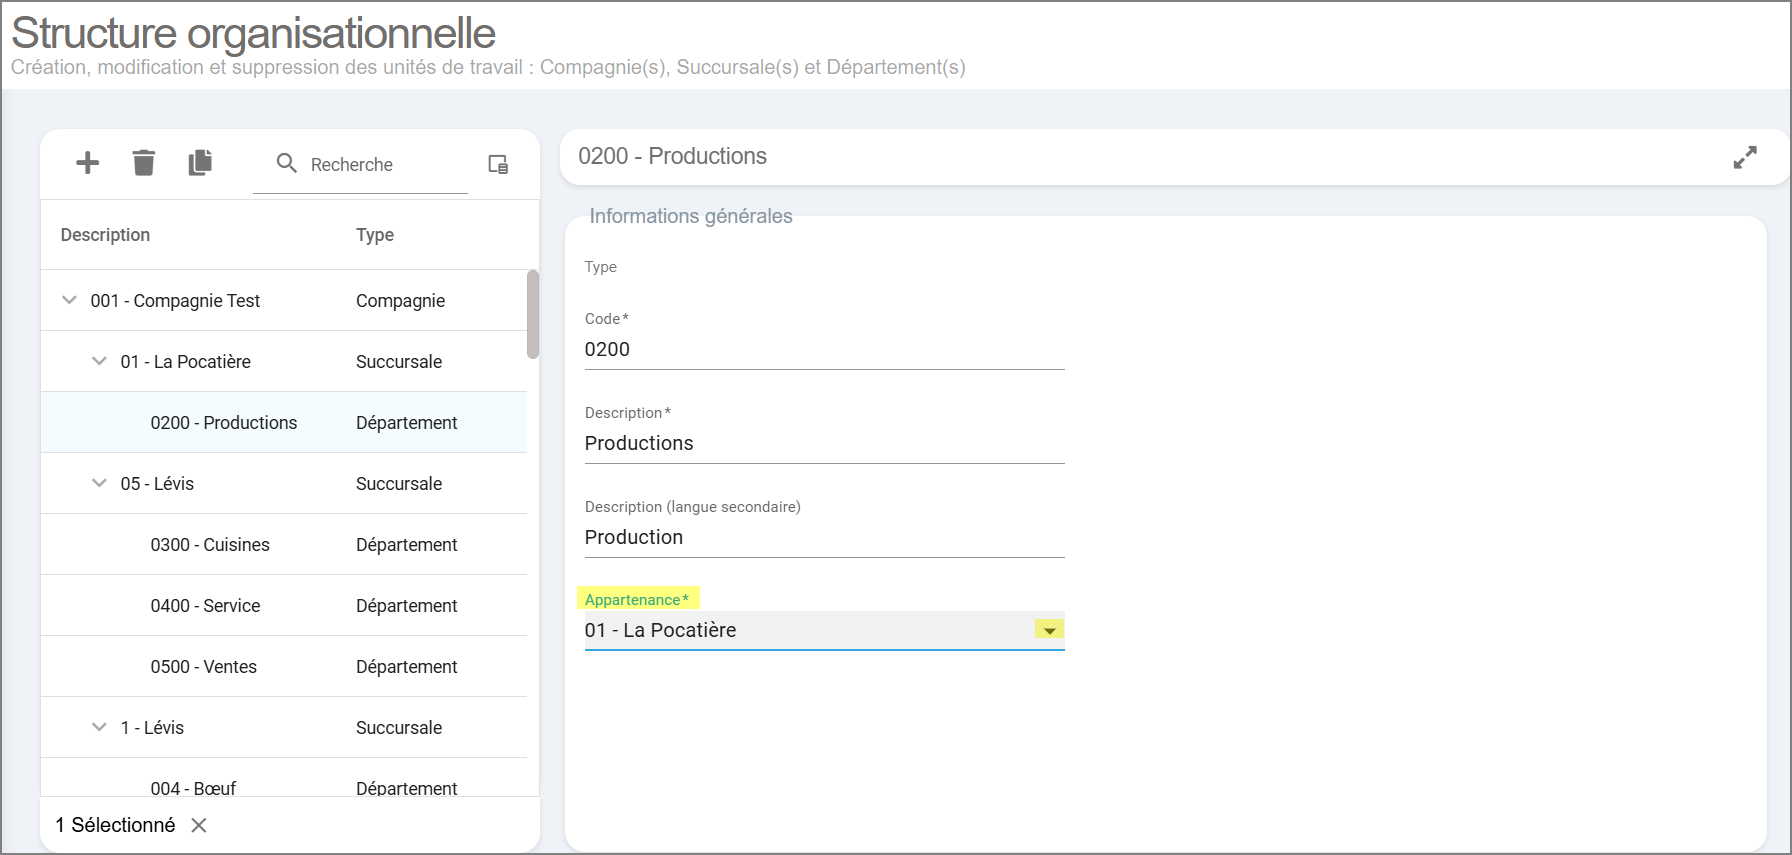Clear selection with the X icon
This screenshot has height=855, width=1792.
click(x=199, y=825)
